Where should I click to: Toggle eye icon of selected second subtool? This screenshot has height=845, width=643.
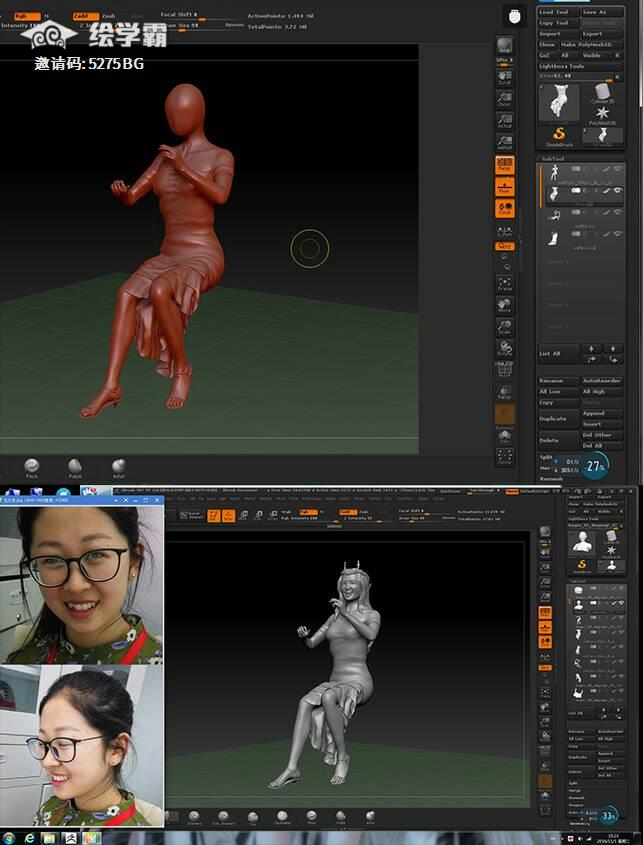(618, 190)
